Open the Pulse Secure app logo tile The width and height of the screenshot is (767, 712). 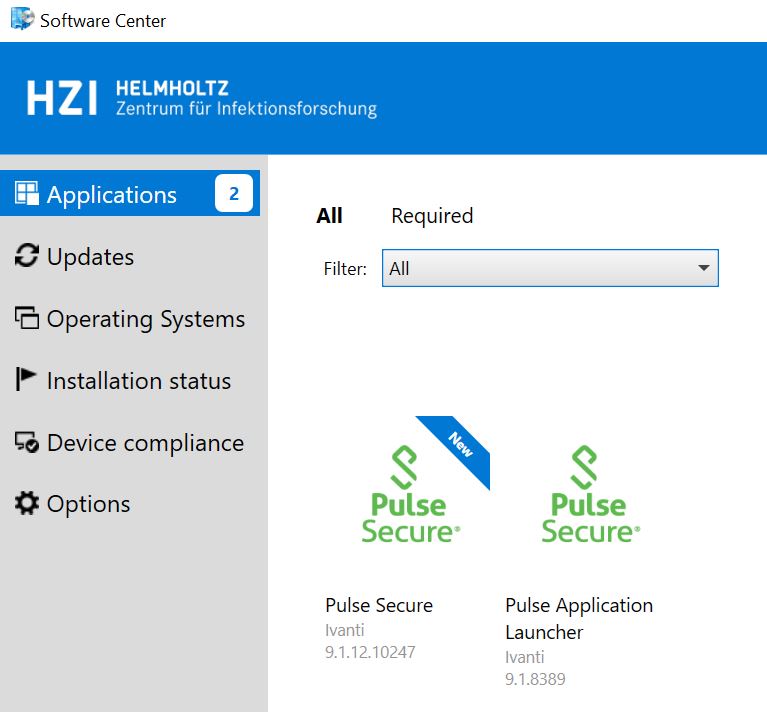pos(410,495)
